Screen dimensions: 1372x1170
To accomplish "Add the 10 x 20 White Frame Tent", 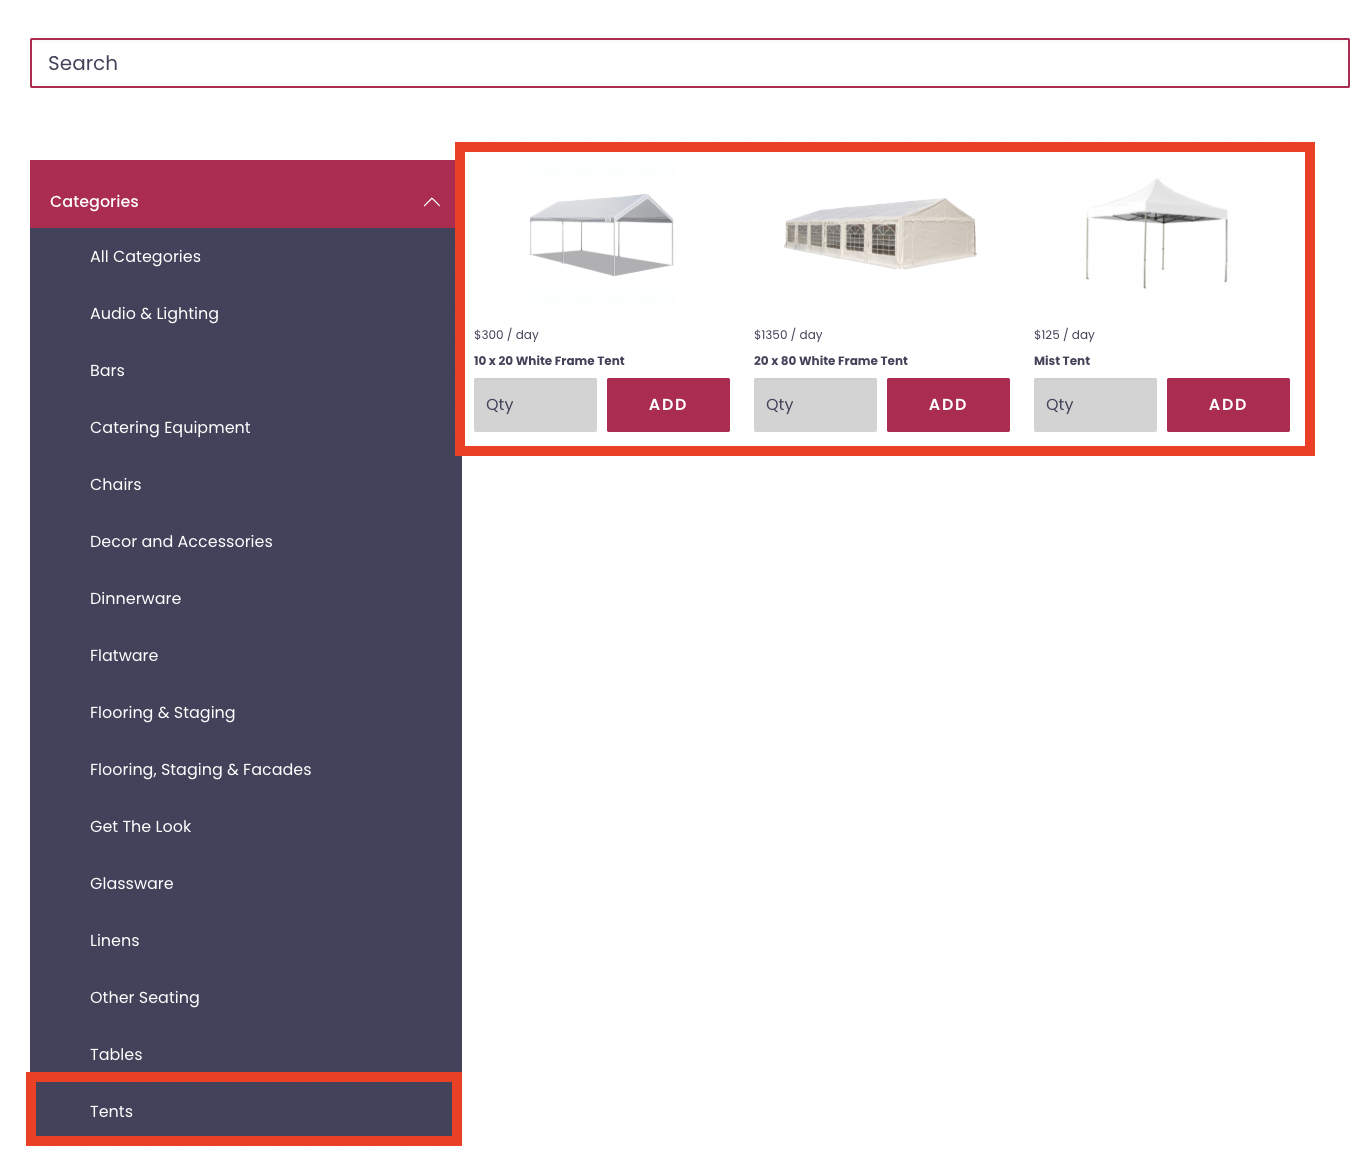I will [x=668, y=405].
